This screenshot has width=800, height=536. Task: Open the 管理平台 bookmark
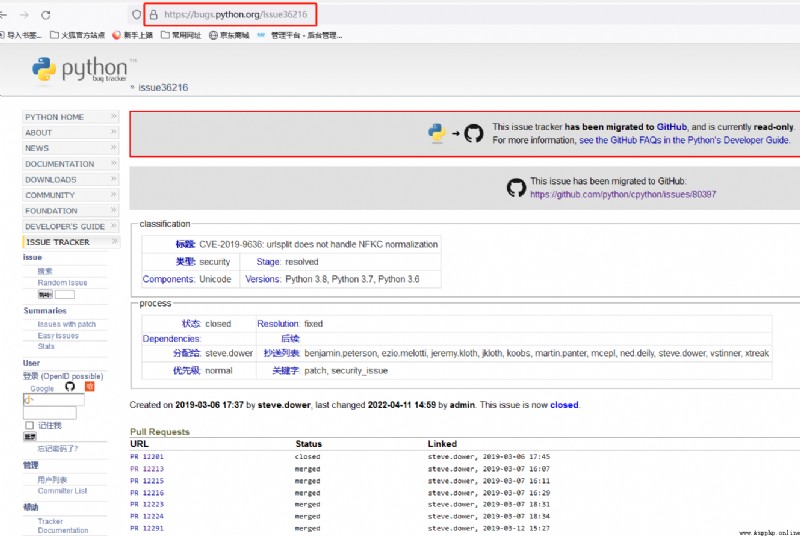pyautogui.click(x=300, y=35)
